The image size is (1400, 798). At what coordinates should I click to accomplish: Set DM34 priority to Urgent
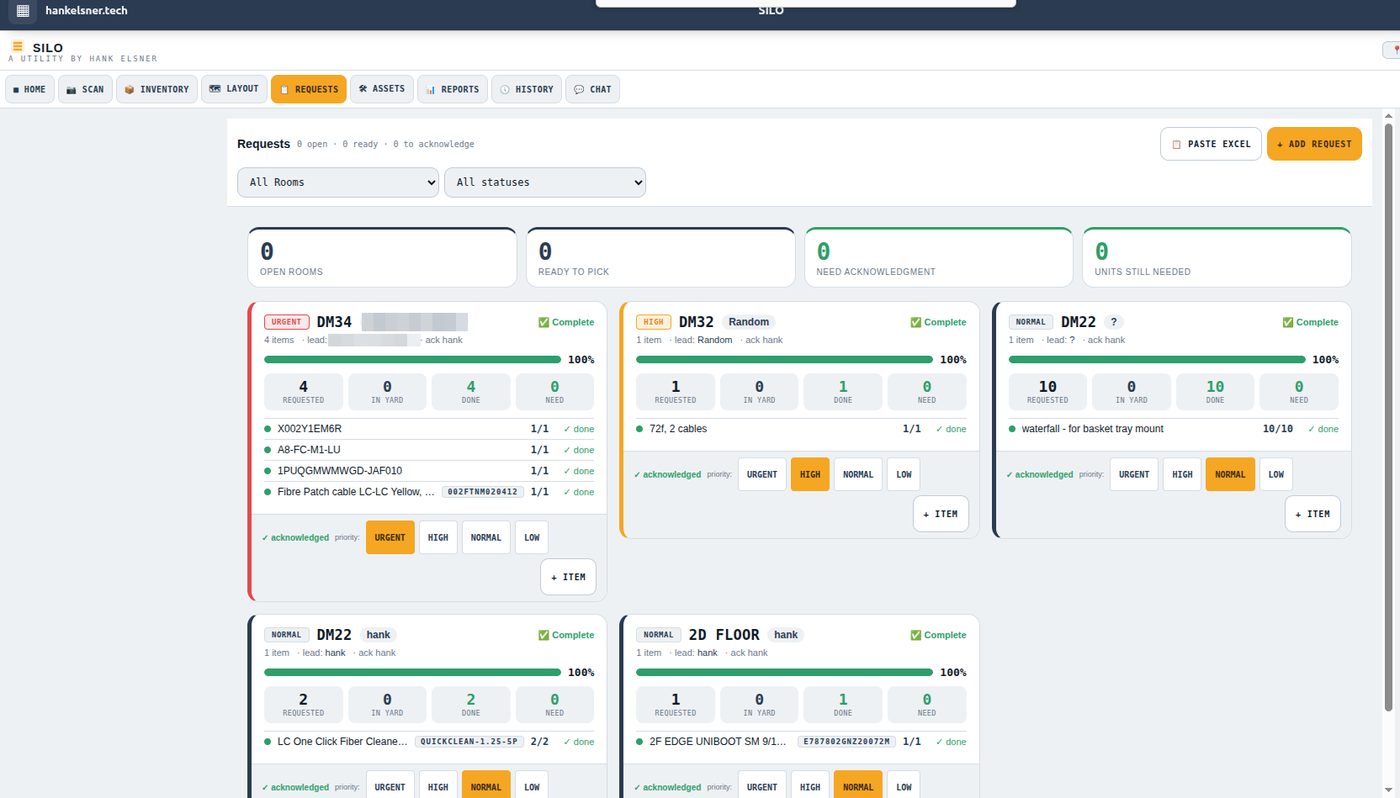[x=390, y=537]
